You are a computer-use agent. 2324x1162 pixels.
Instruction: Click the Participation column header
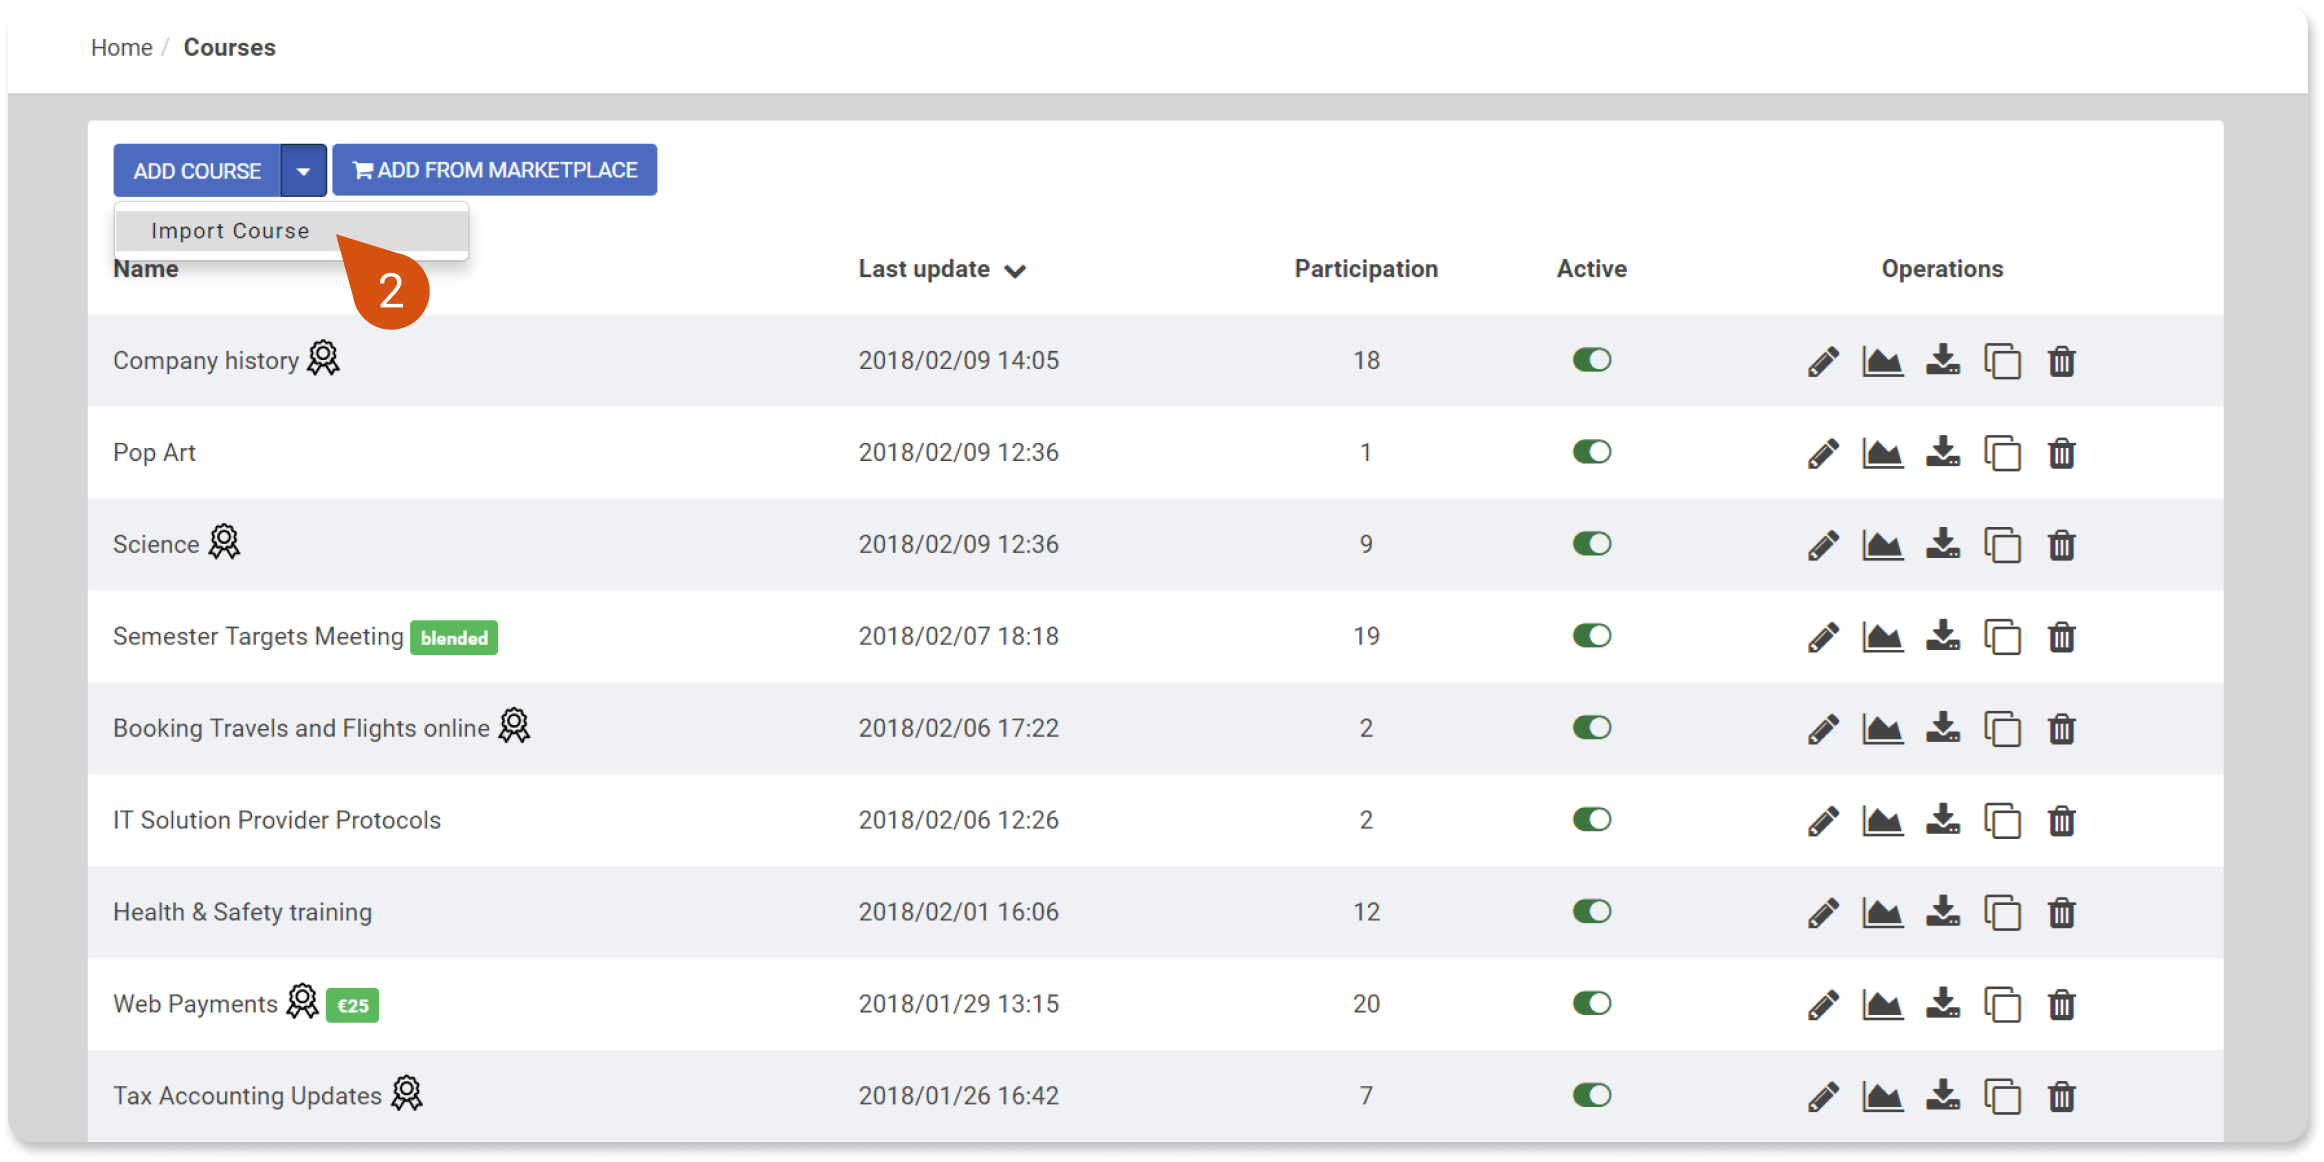[x=1366, y=269]
